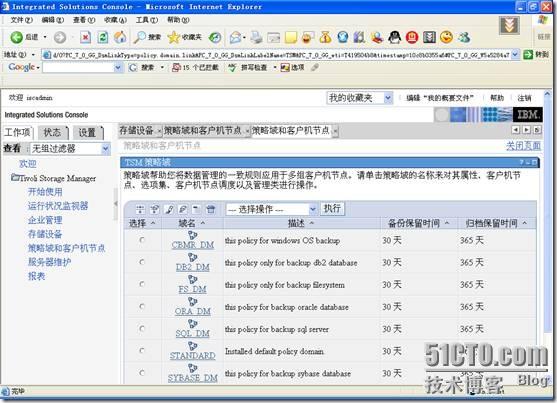Sort by 域名 column header arrow
The width and height of the screenshot is (557, 403).
203,223
